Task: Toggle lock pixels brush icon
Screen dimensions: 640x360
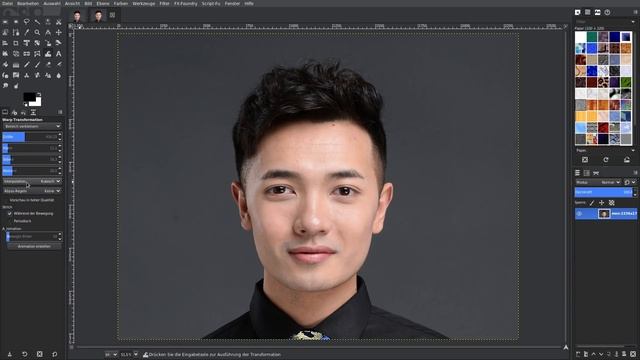Action: [592, 203]
